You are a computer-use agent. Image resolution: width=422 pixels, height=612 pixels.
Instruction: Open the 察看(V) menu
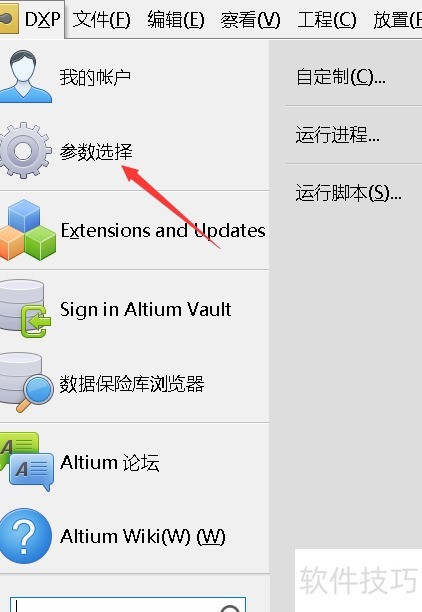coord(250,20)
